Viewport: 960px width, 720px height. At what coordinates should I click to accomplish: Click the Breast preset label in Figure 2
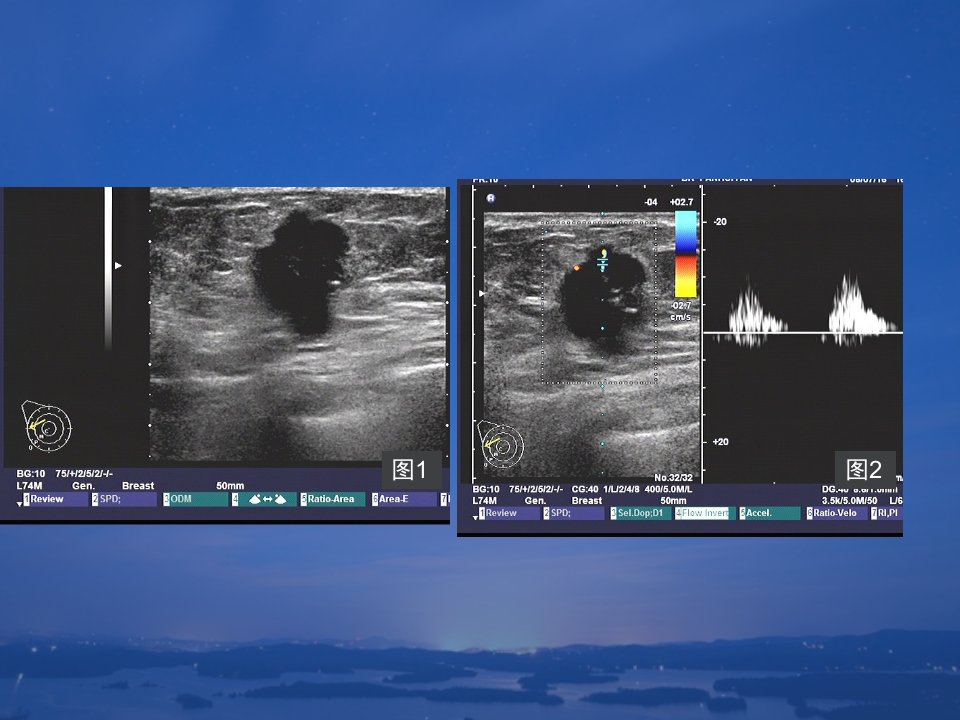587,500
